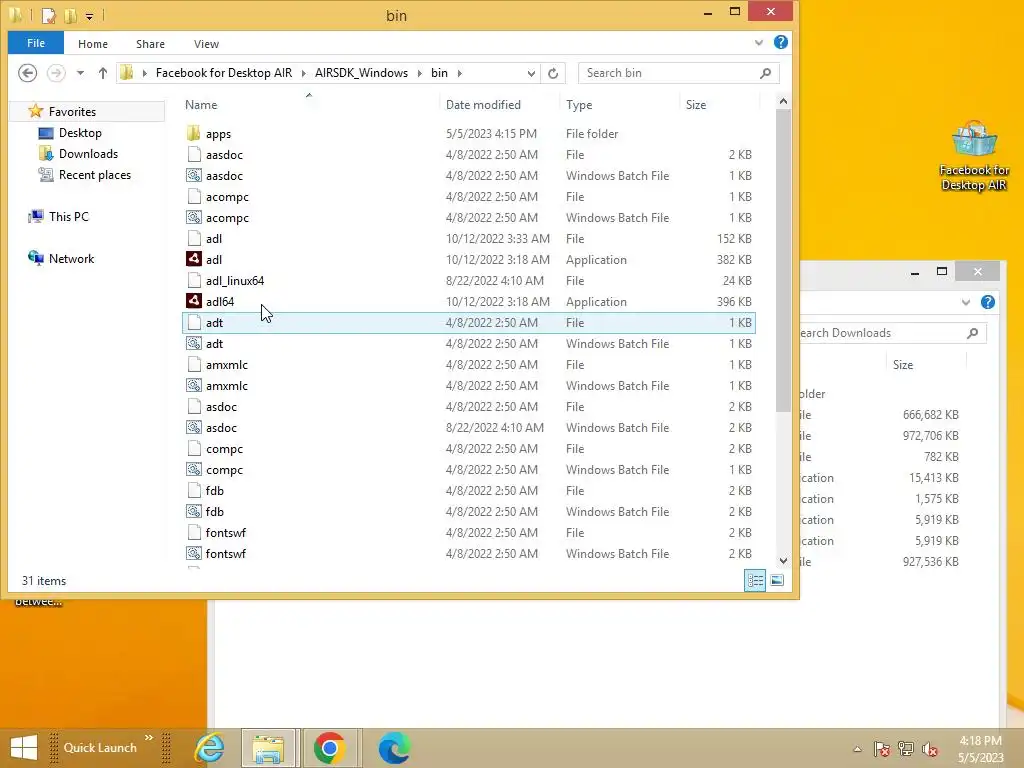Select Downloads under Favorites
The height and width of the screenshot is (768, 1024).
pos(88,153)
